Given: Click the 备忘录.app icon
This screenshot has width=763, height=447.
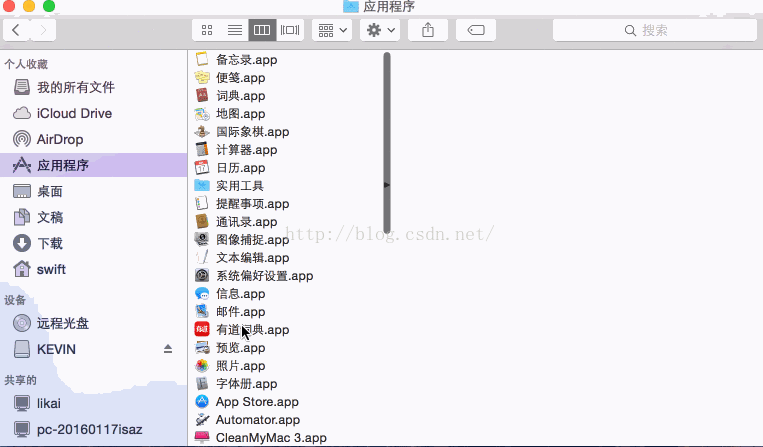Looking at the screenshot, I should [x=202, y=59].
